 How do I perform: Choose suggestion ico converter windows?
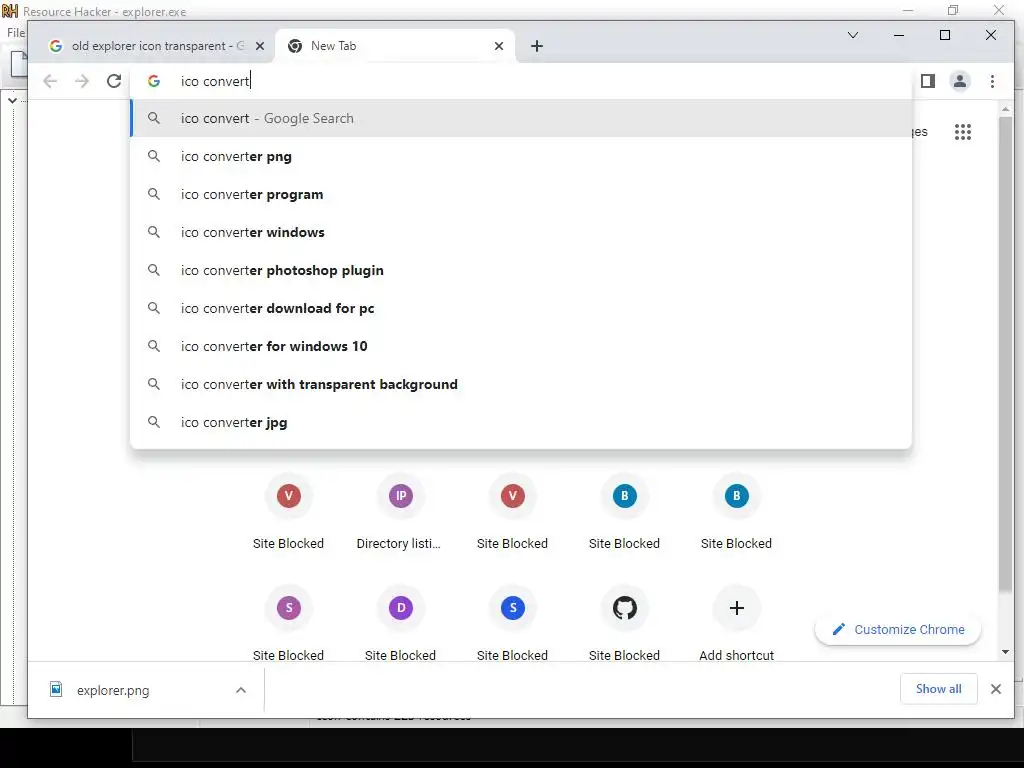(521, 232)
